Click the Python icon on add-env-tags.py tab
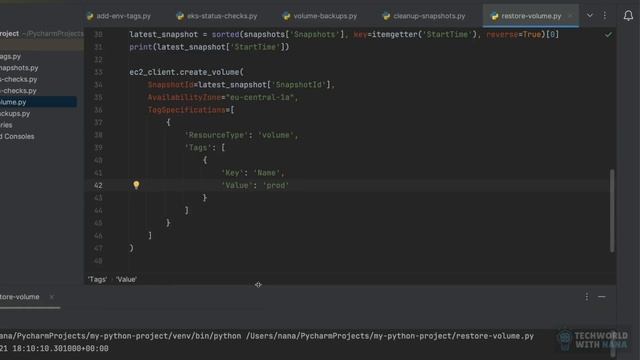The width and height of the screenshot is (640, 360). (90, 16)
